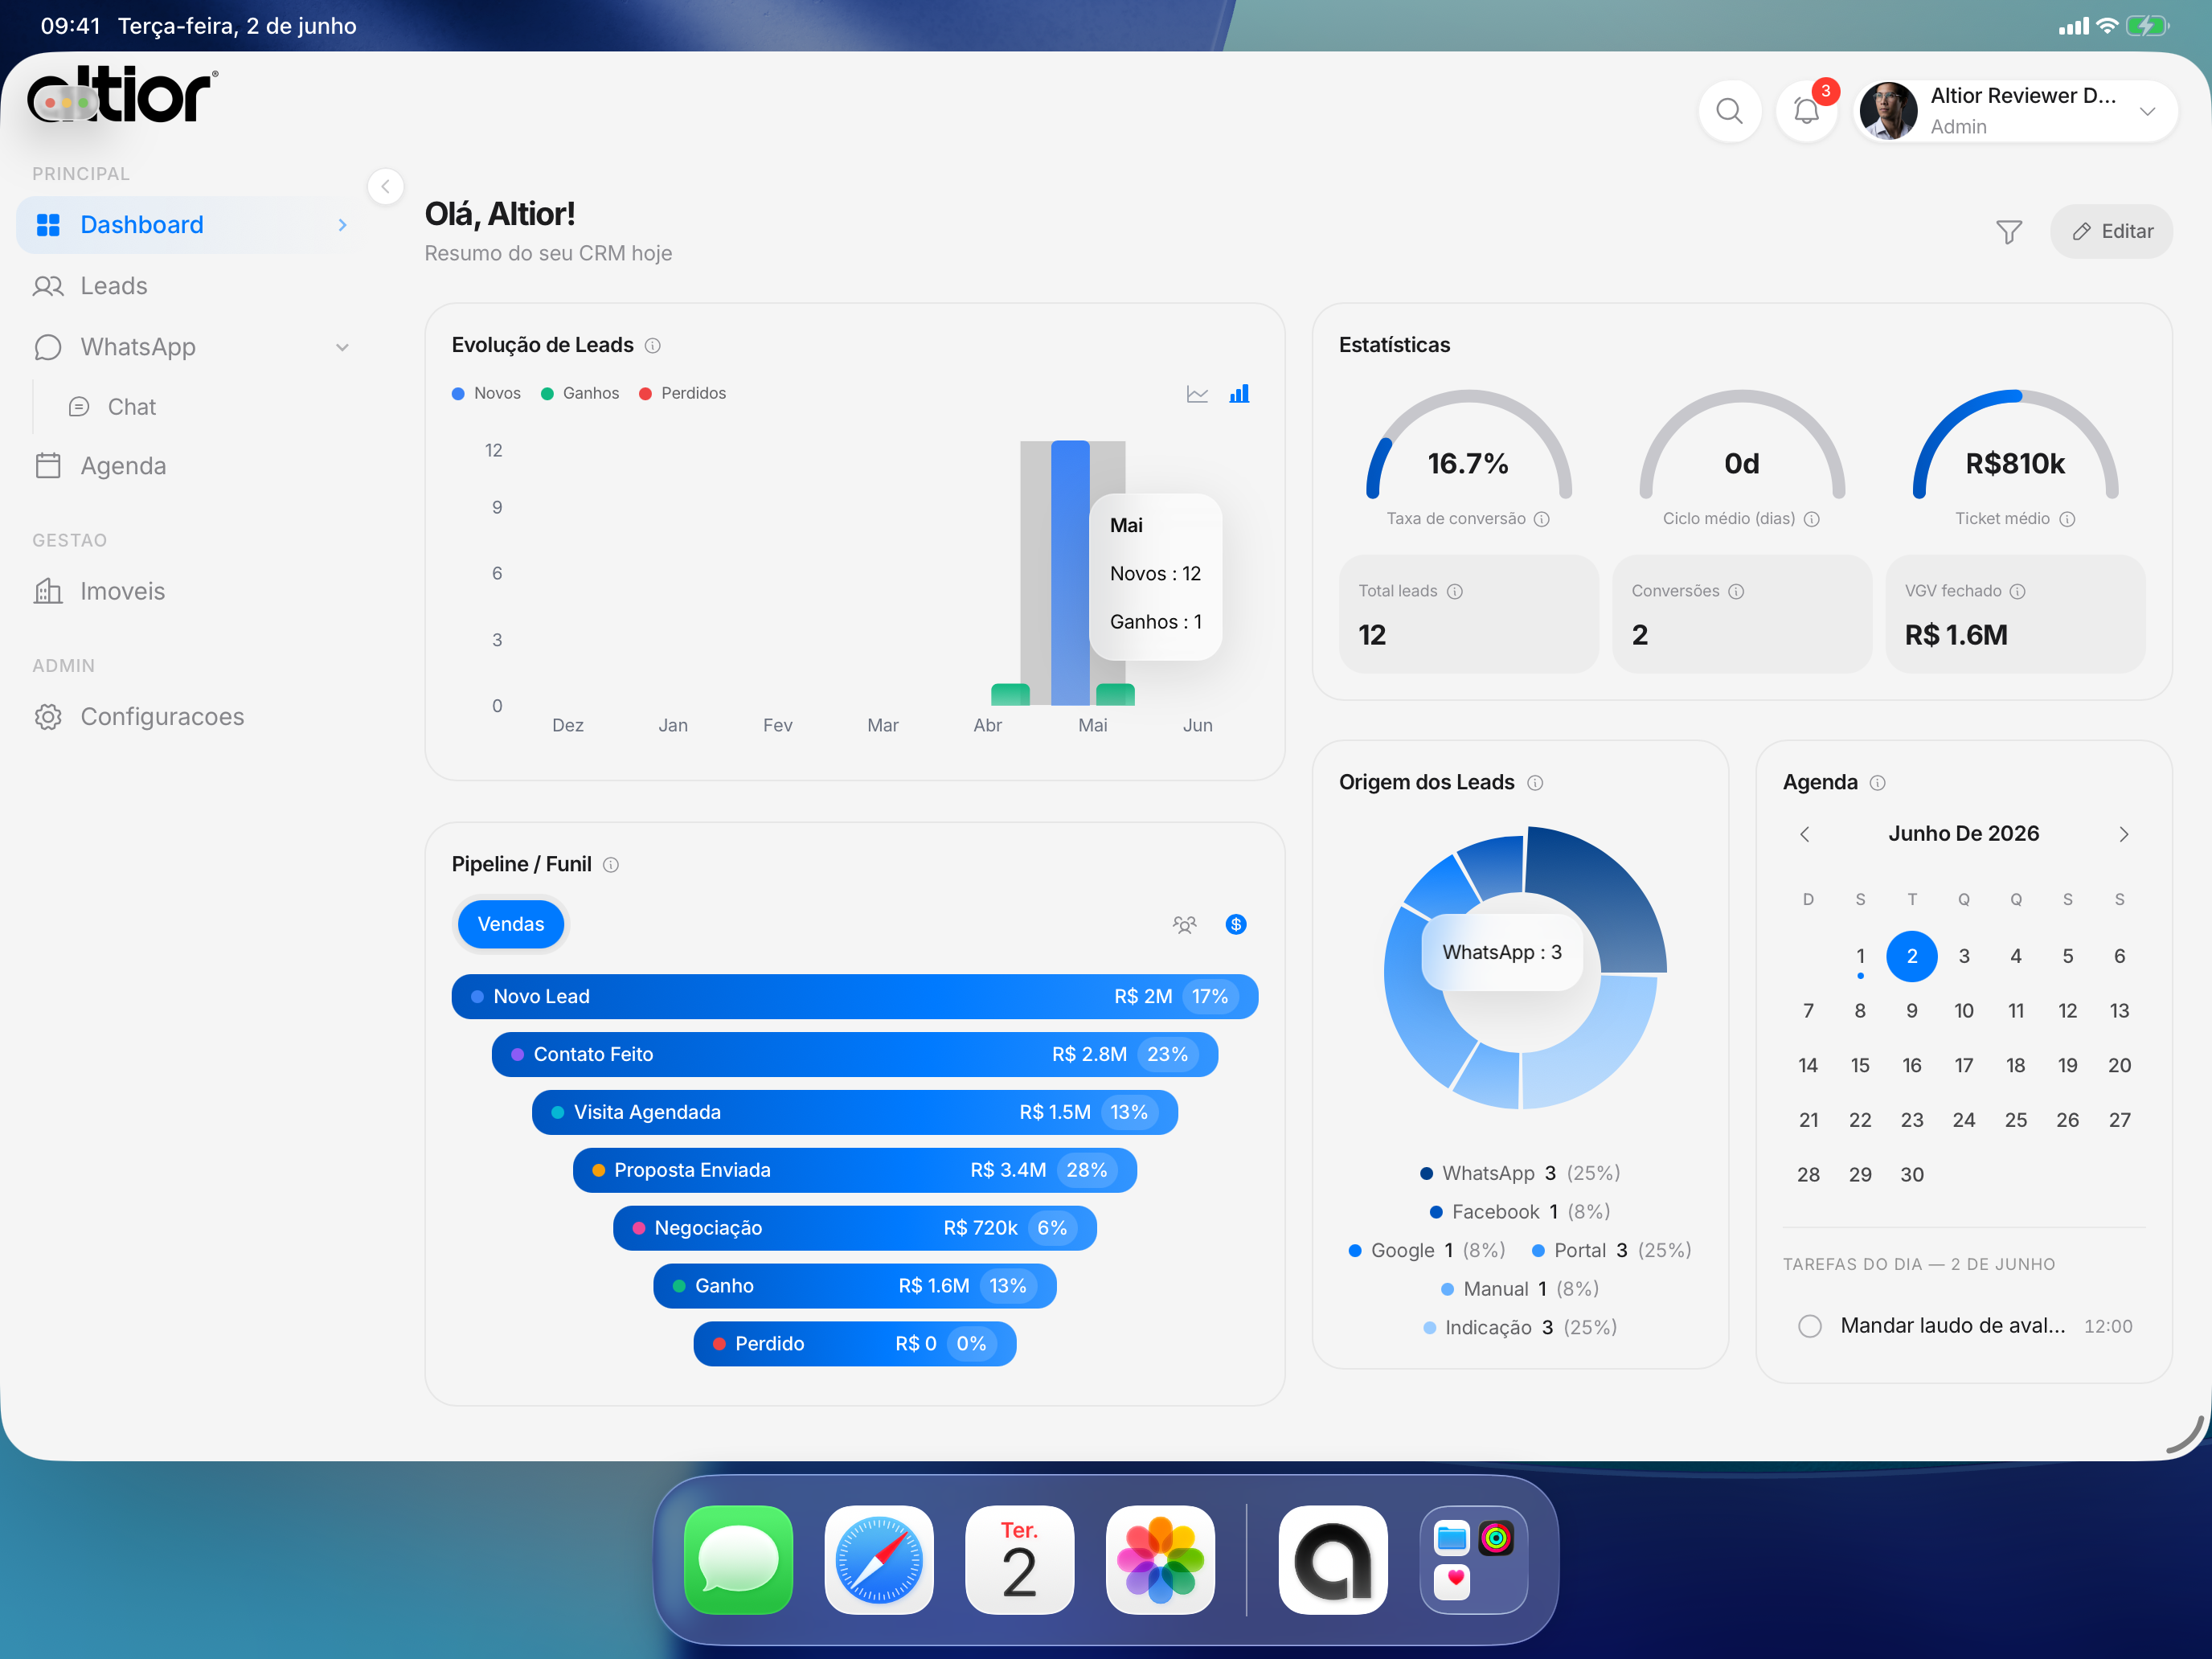Select the Novo Lead funnel stage
The image size is (2212, 1659).
tap(855, 997)
